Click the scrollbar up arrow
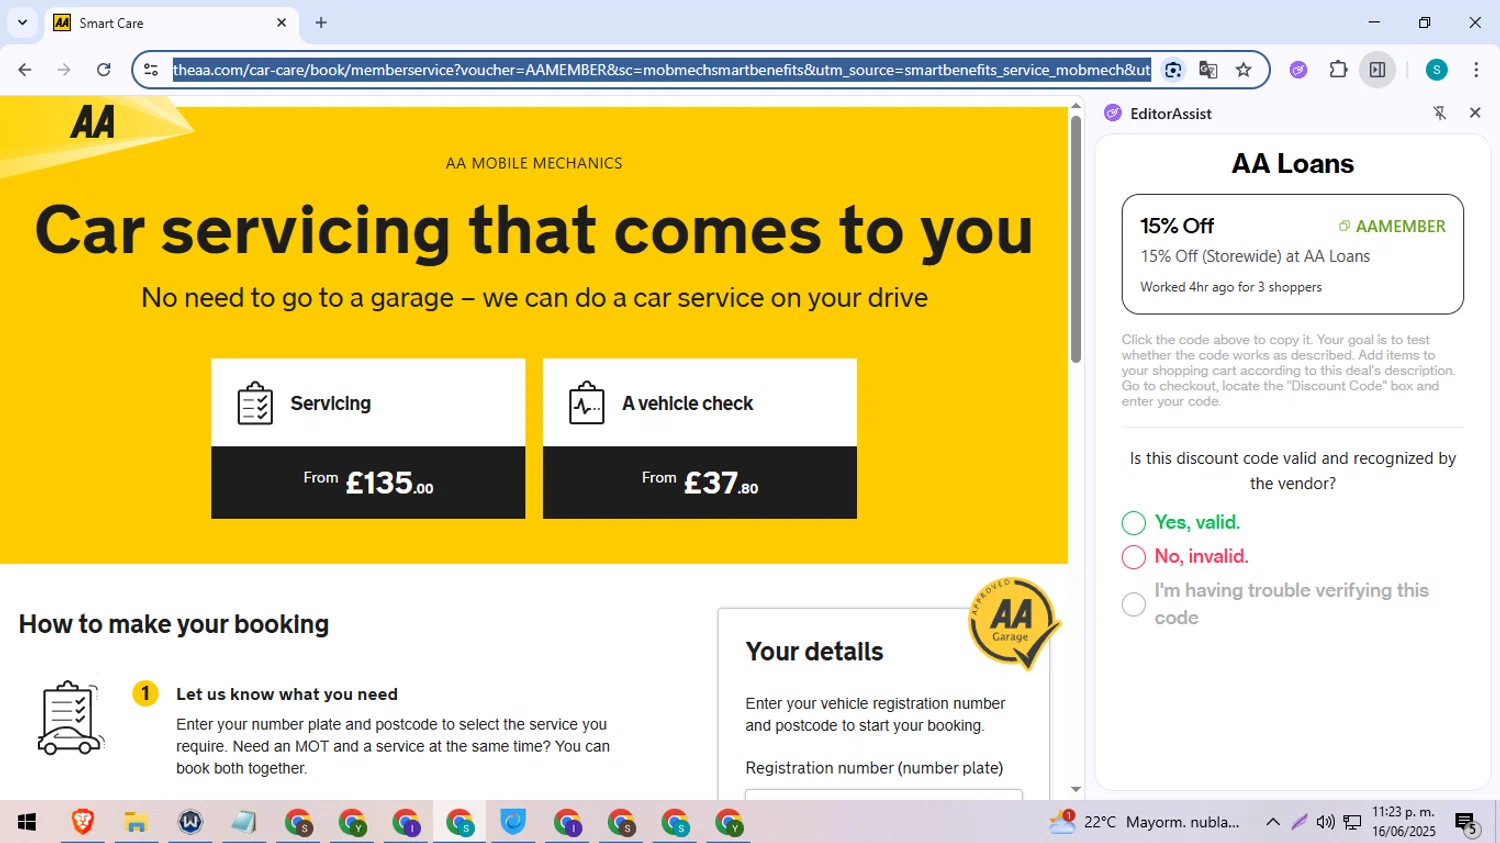 1076,105
